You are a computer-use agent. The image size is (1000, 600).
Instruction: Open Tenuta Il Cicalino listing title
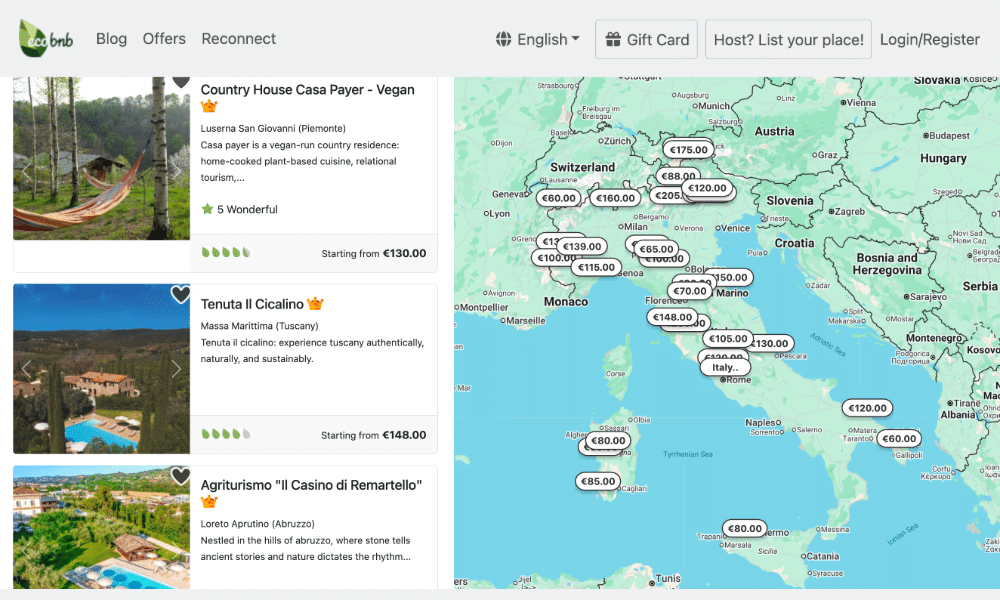pyautogui.click(x=252, y=304)
